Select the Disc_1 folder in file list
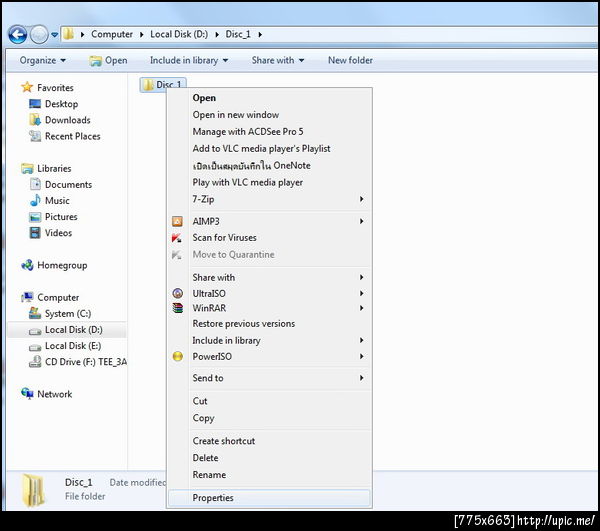This screenshot has height=531, width=600. click(163, 85)
